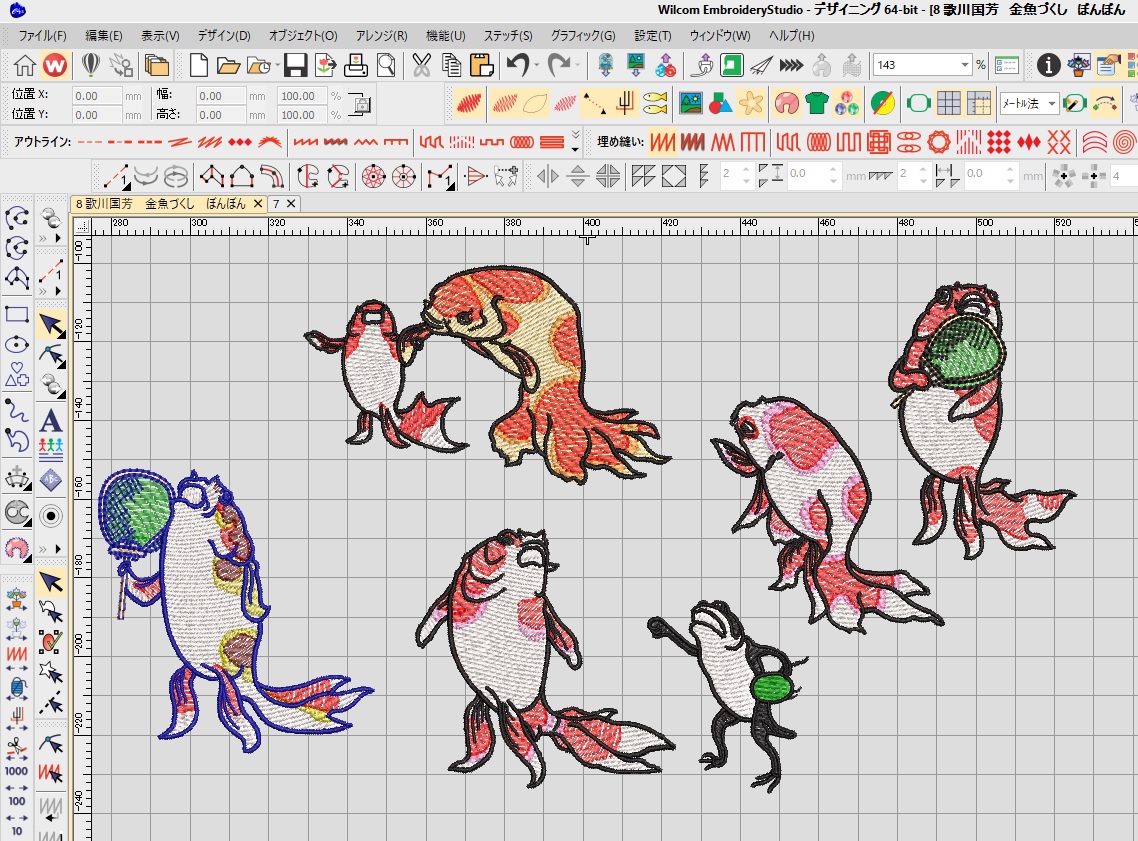This screenshot has height=841, width=1138.
Task: Open the ヘルプ(H) menu
Action: (791, 36)
